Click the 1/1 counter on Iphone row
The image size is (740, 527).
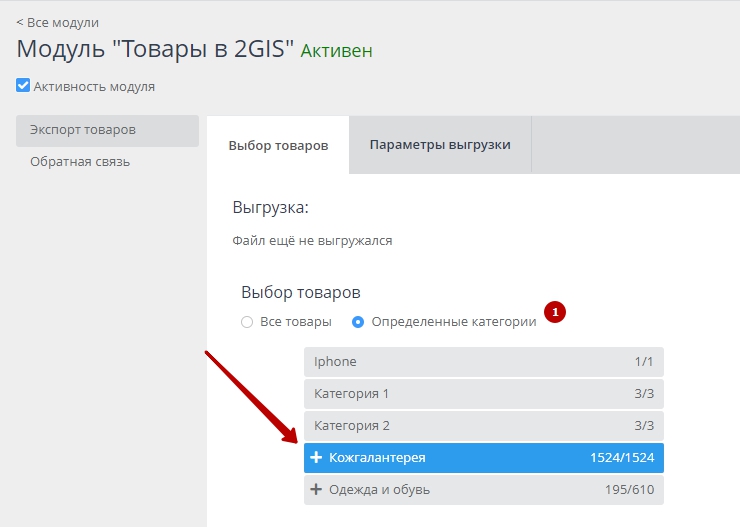tap(643, 362)
